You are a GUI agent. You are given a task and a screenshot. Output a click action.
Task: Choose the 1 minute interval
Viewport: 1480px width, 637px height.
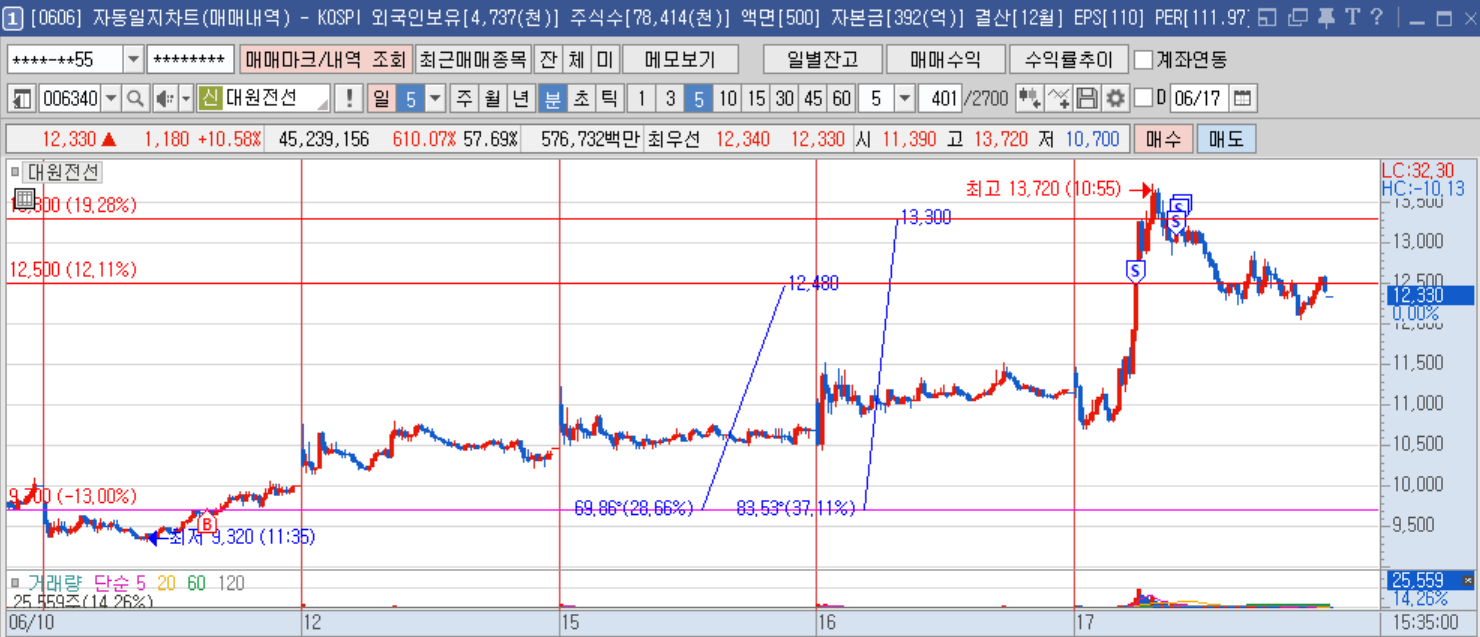(x=641, y=98)
